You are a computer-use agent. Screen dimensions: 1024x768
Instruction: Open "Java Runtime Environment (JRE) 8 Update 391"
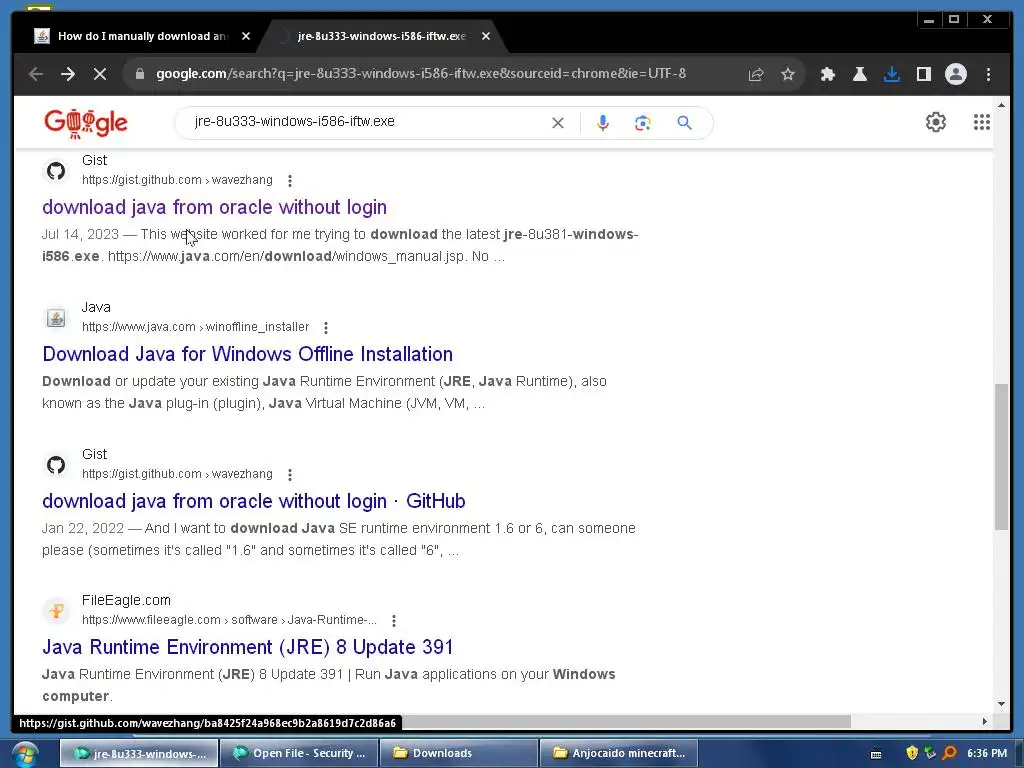(248, 647)
